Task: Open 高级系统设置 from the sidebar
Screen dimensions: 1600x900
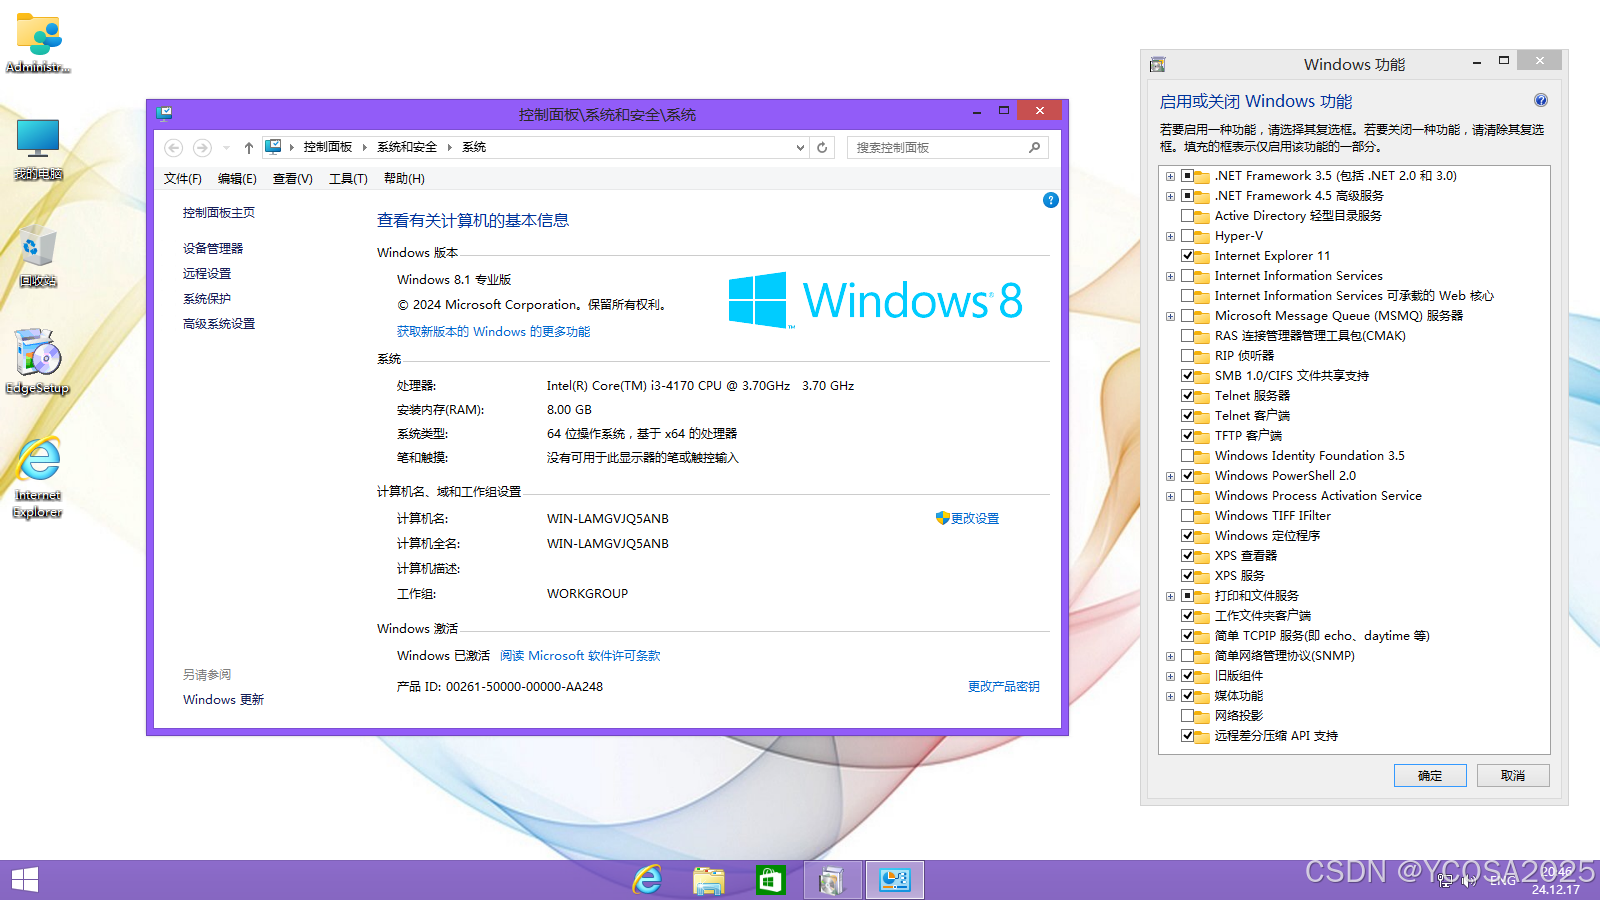Action: [219, 324]
